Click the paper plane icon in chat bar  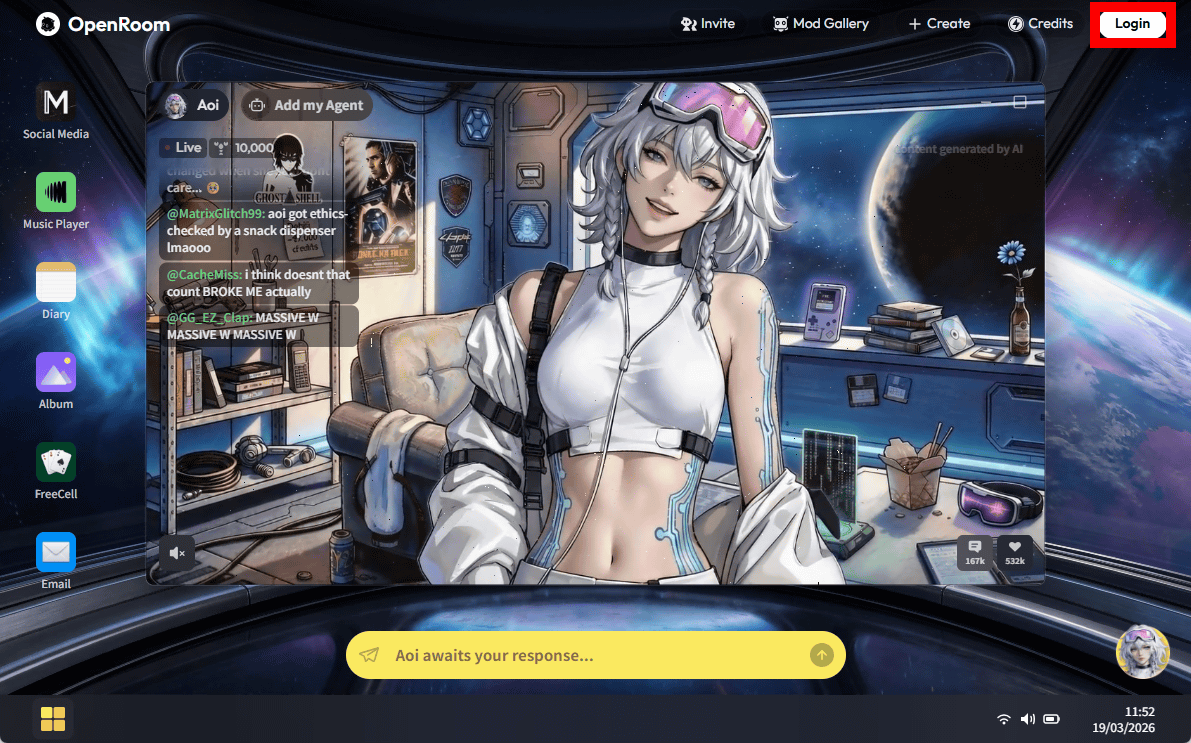pos(369,655)
